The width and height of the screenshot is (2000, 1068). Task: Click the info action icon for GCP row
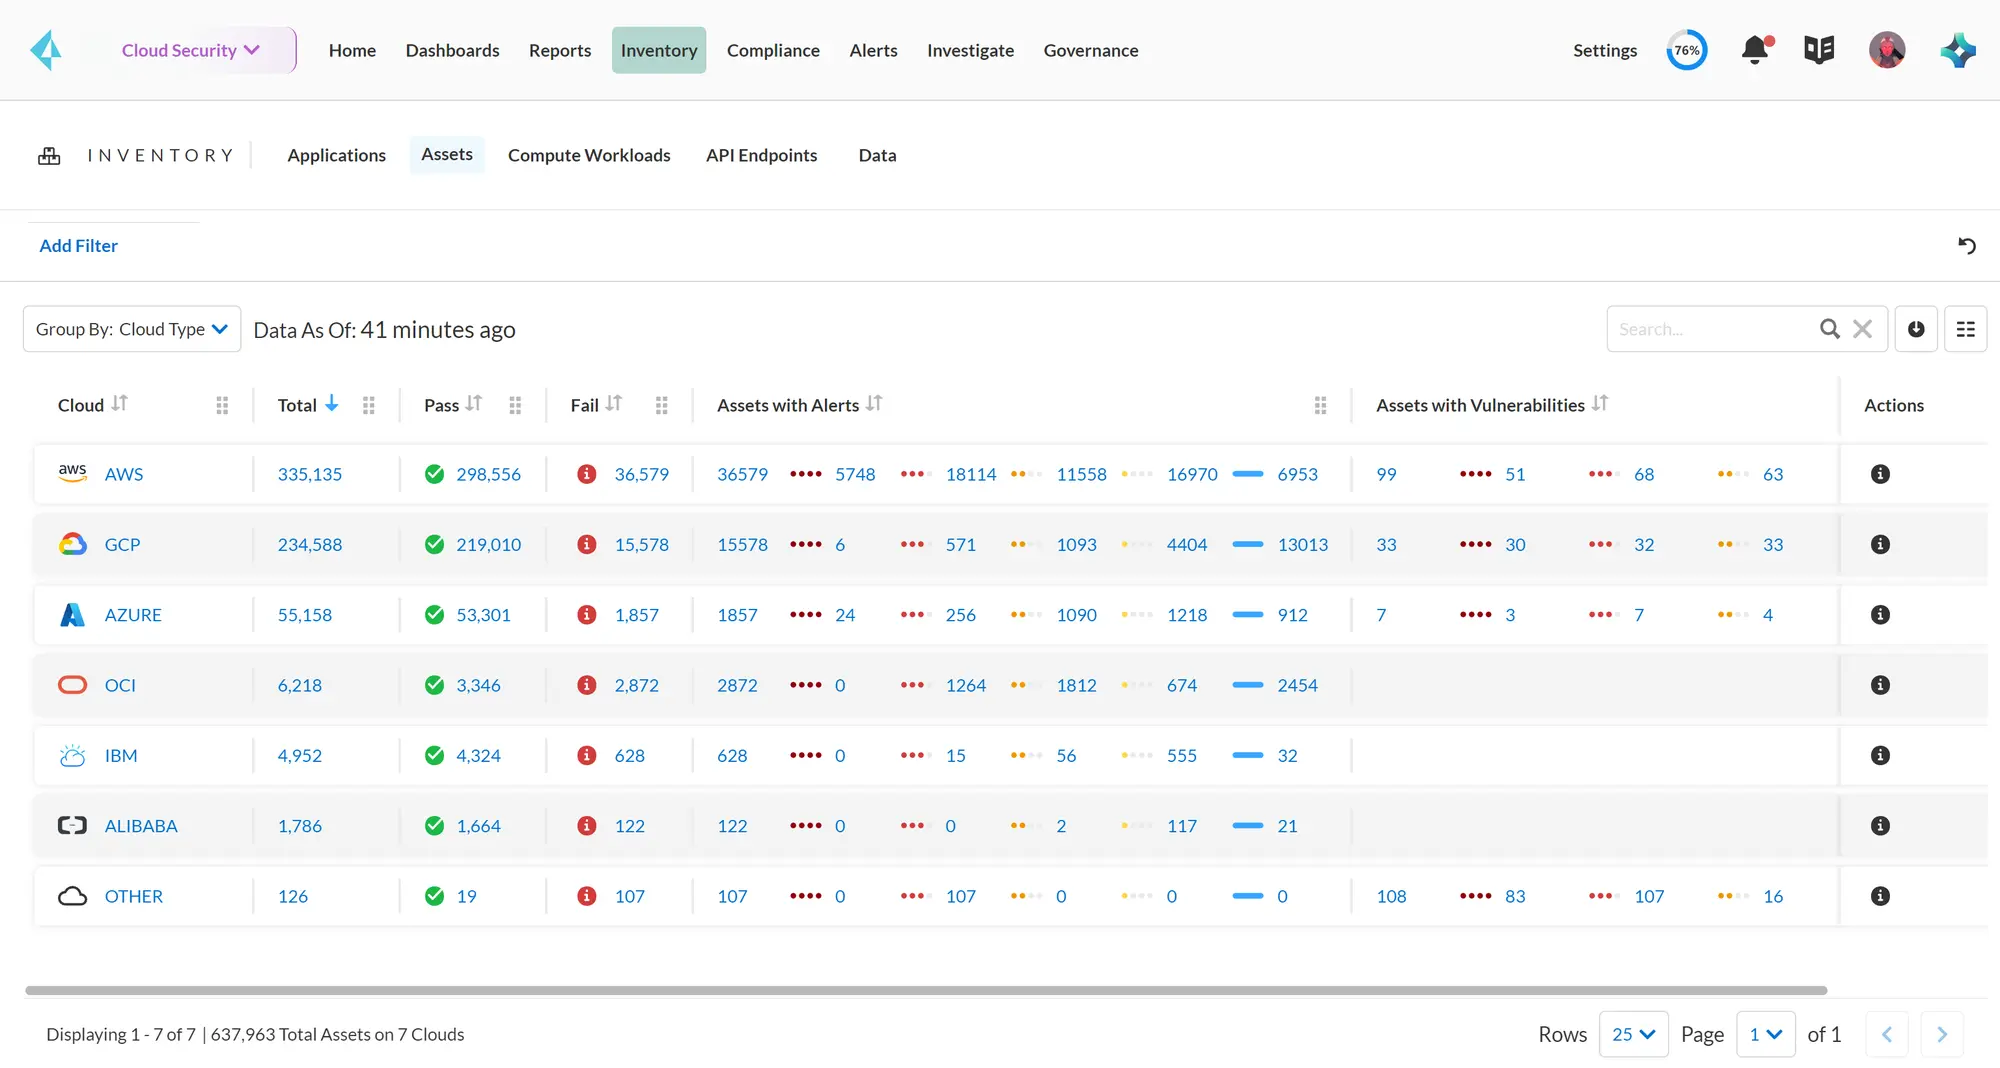coord(1880,544)
